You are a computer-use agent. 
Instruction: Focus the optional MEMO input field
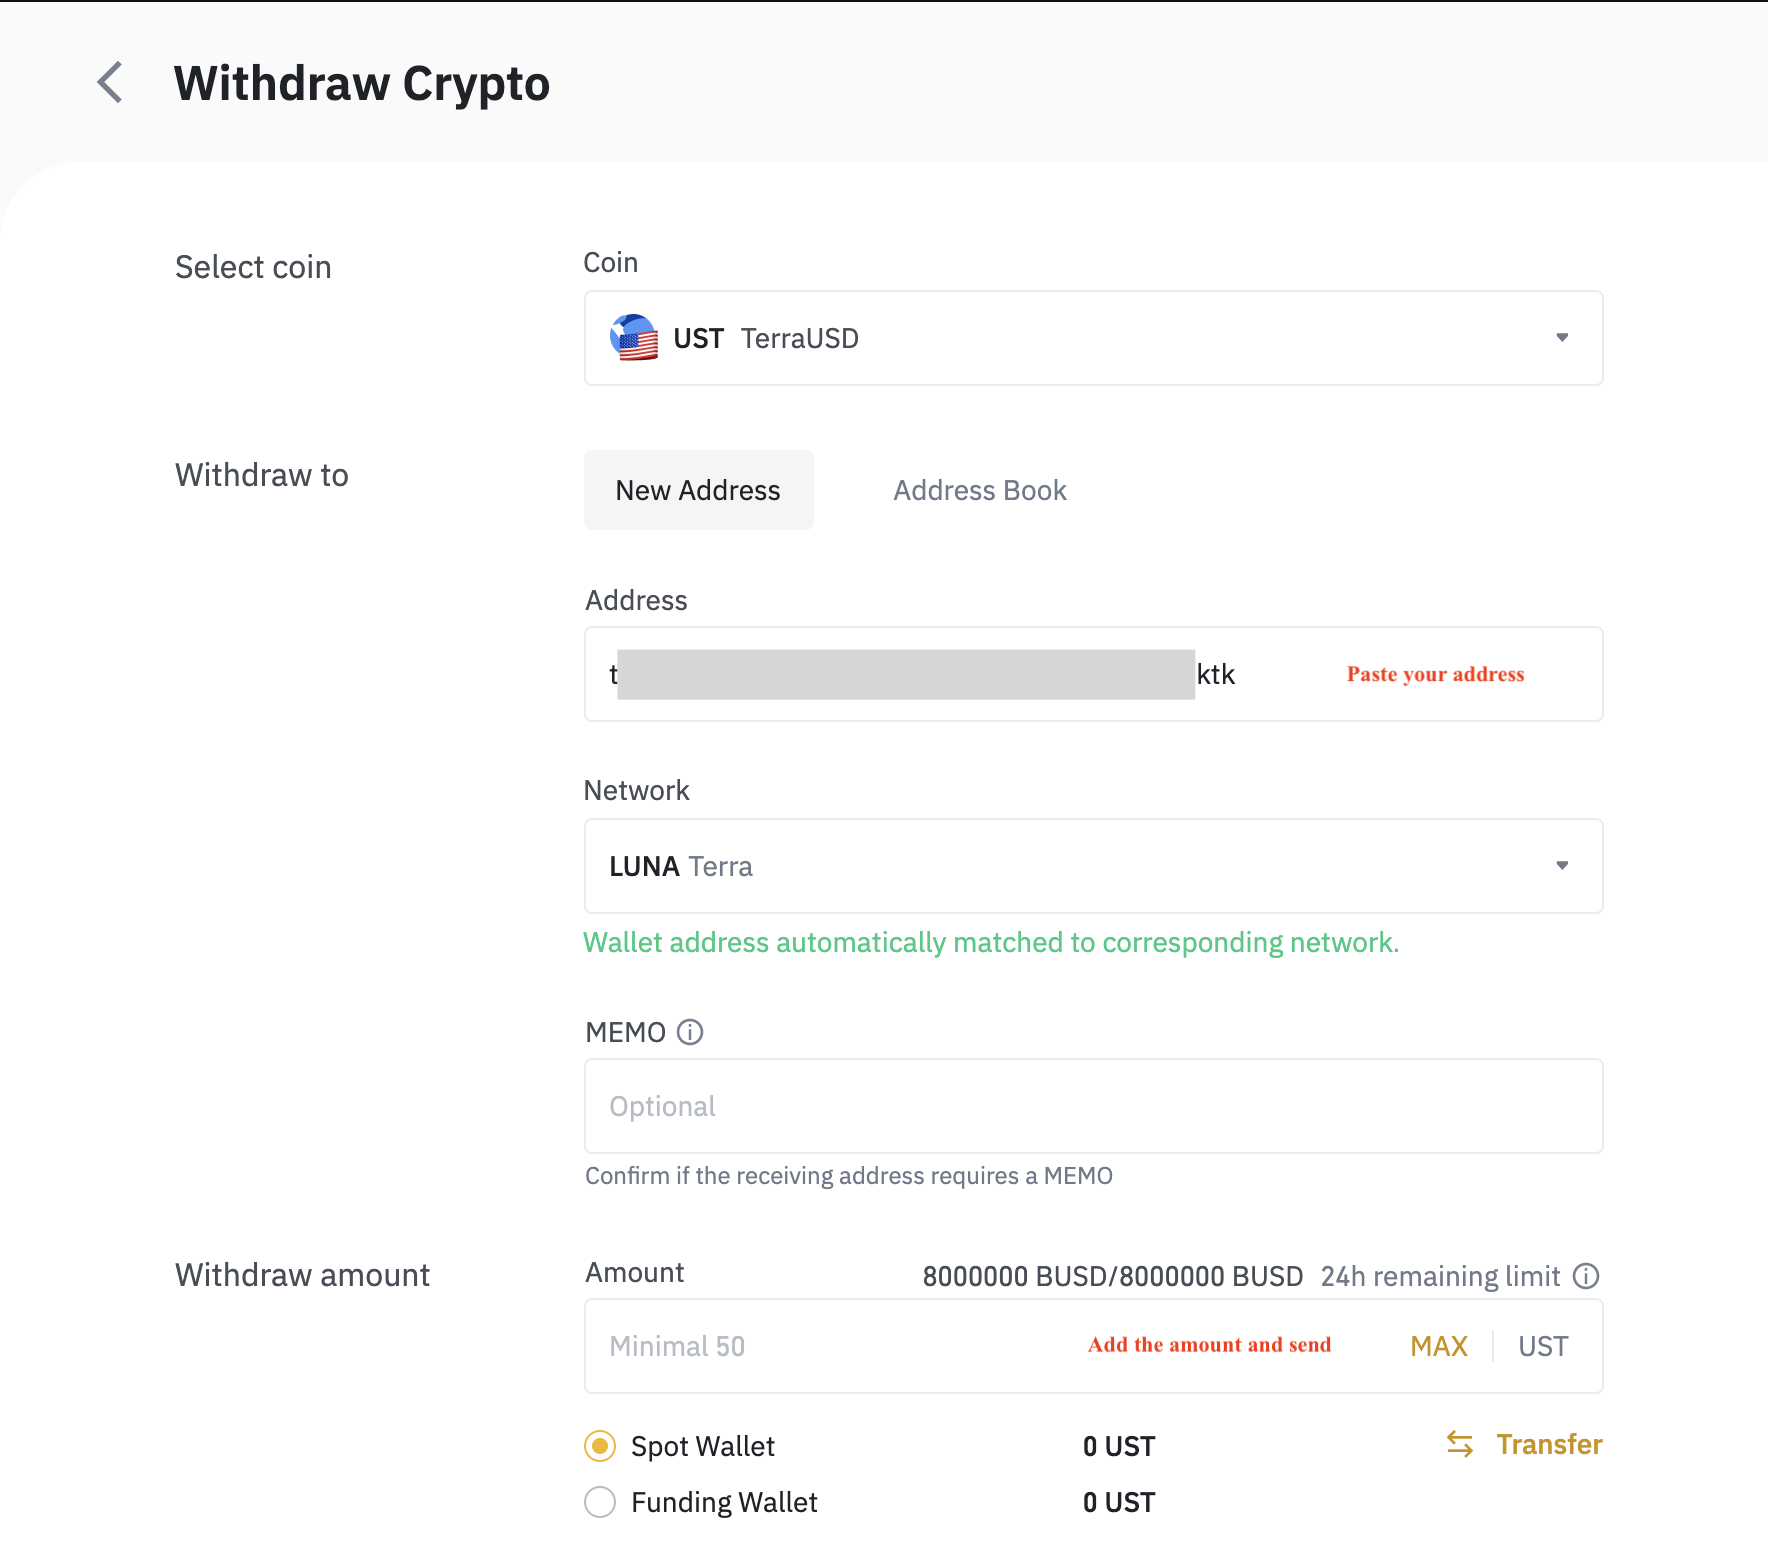click(x=1093, y=1106)
